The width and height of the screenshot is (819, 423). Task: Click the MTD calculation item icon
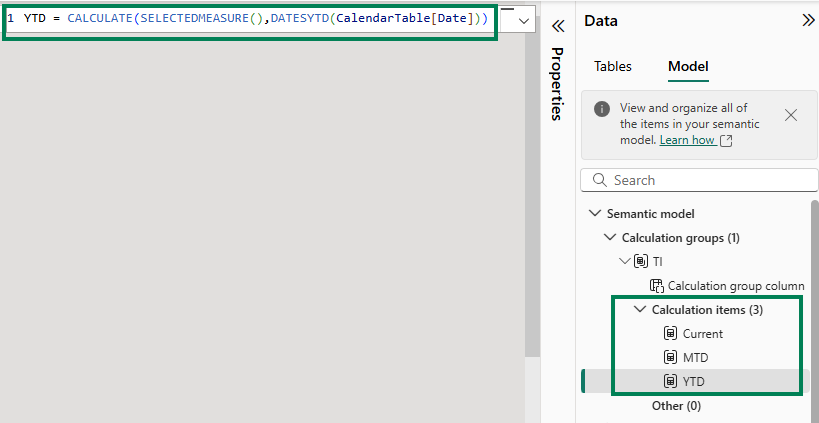[x=670, y=357]
